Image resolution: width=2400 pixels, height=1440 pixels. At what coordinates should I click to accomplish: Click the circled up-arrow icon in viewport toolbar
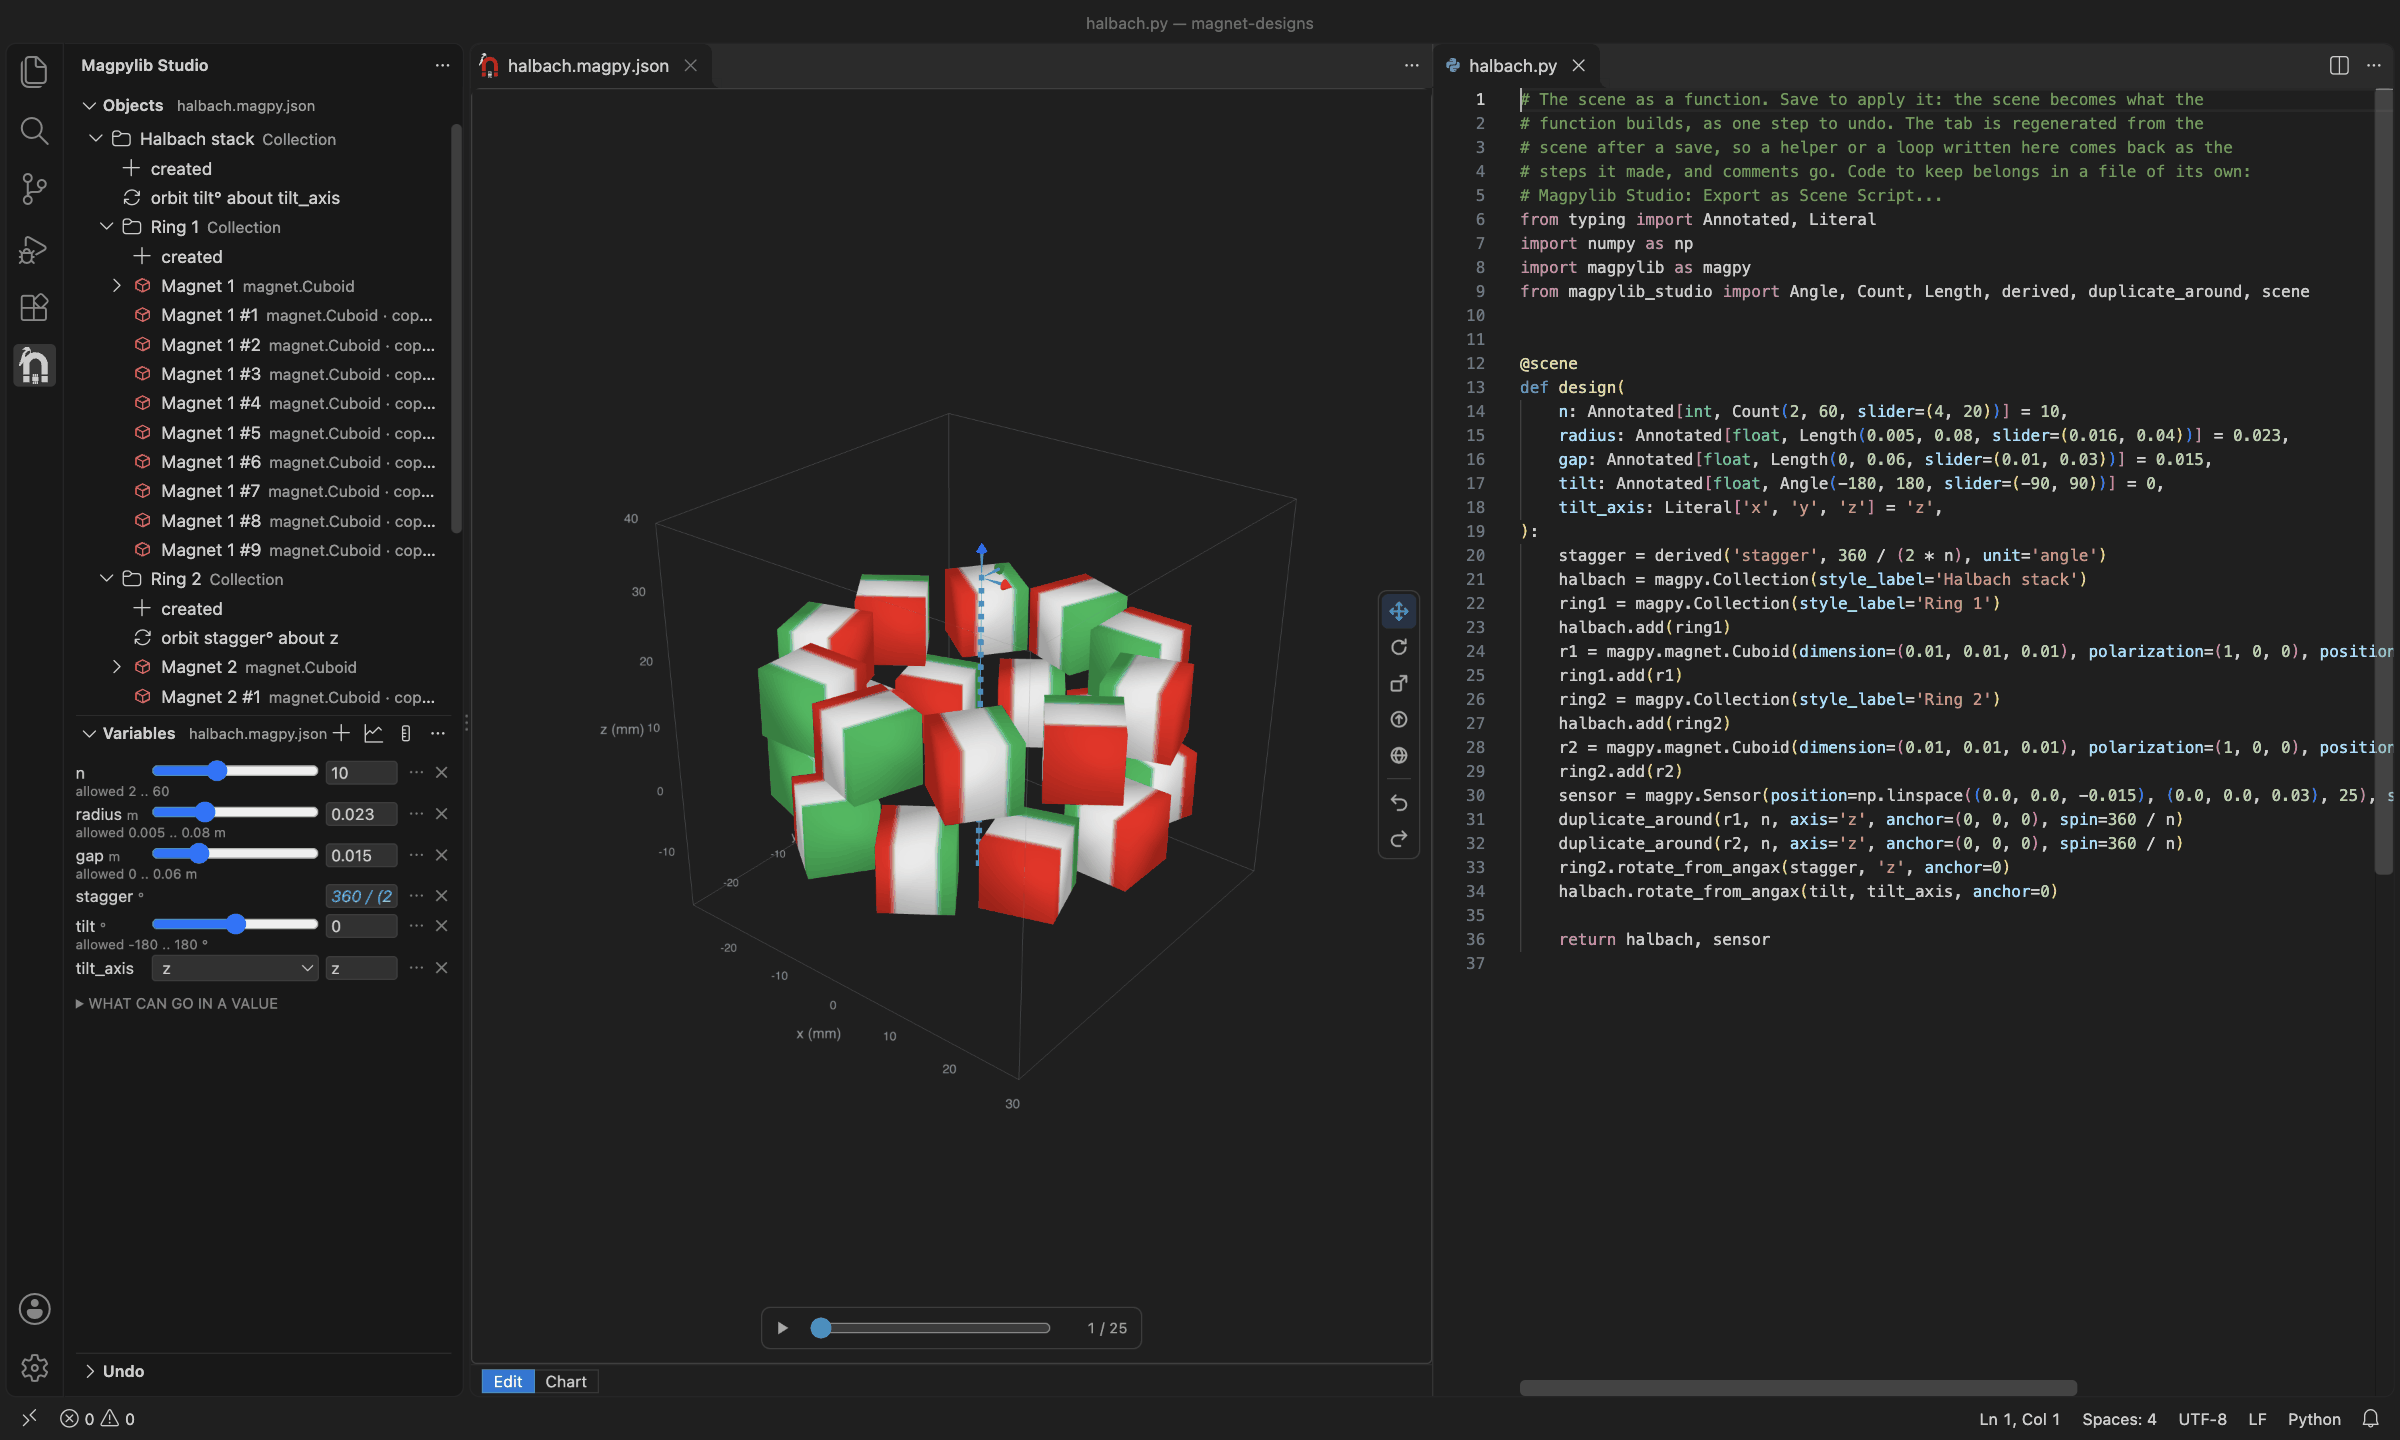tap(1398, 719)
